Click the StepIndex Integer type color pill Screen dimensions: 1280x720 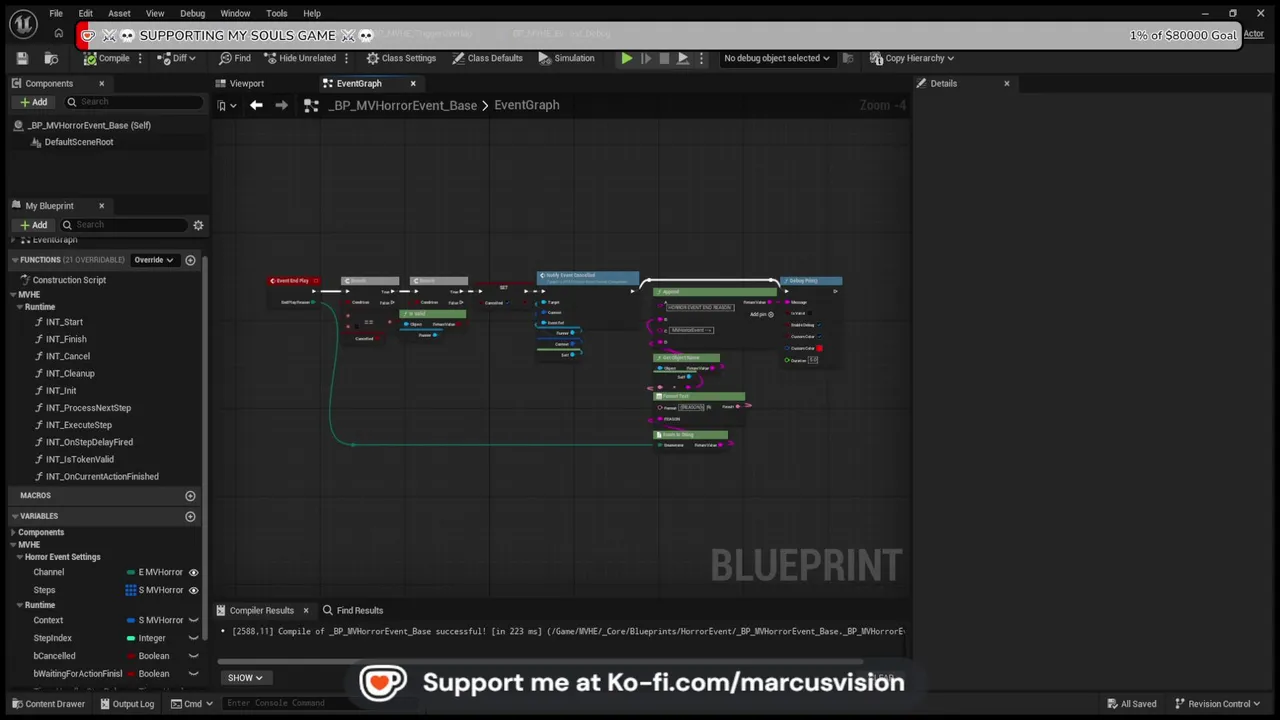131,638
